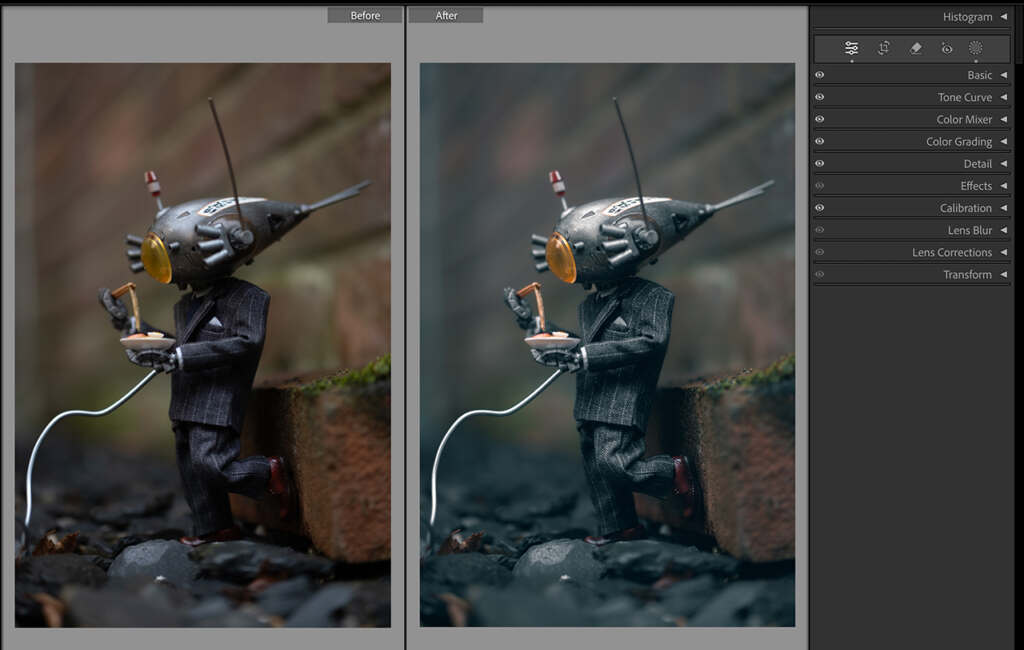This screenshot has height=650, width=1024.
Task: Expand the Calibration panel arrow
Action: click(1004, 208)
